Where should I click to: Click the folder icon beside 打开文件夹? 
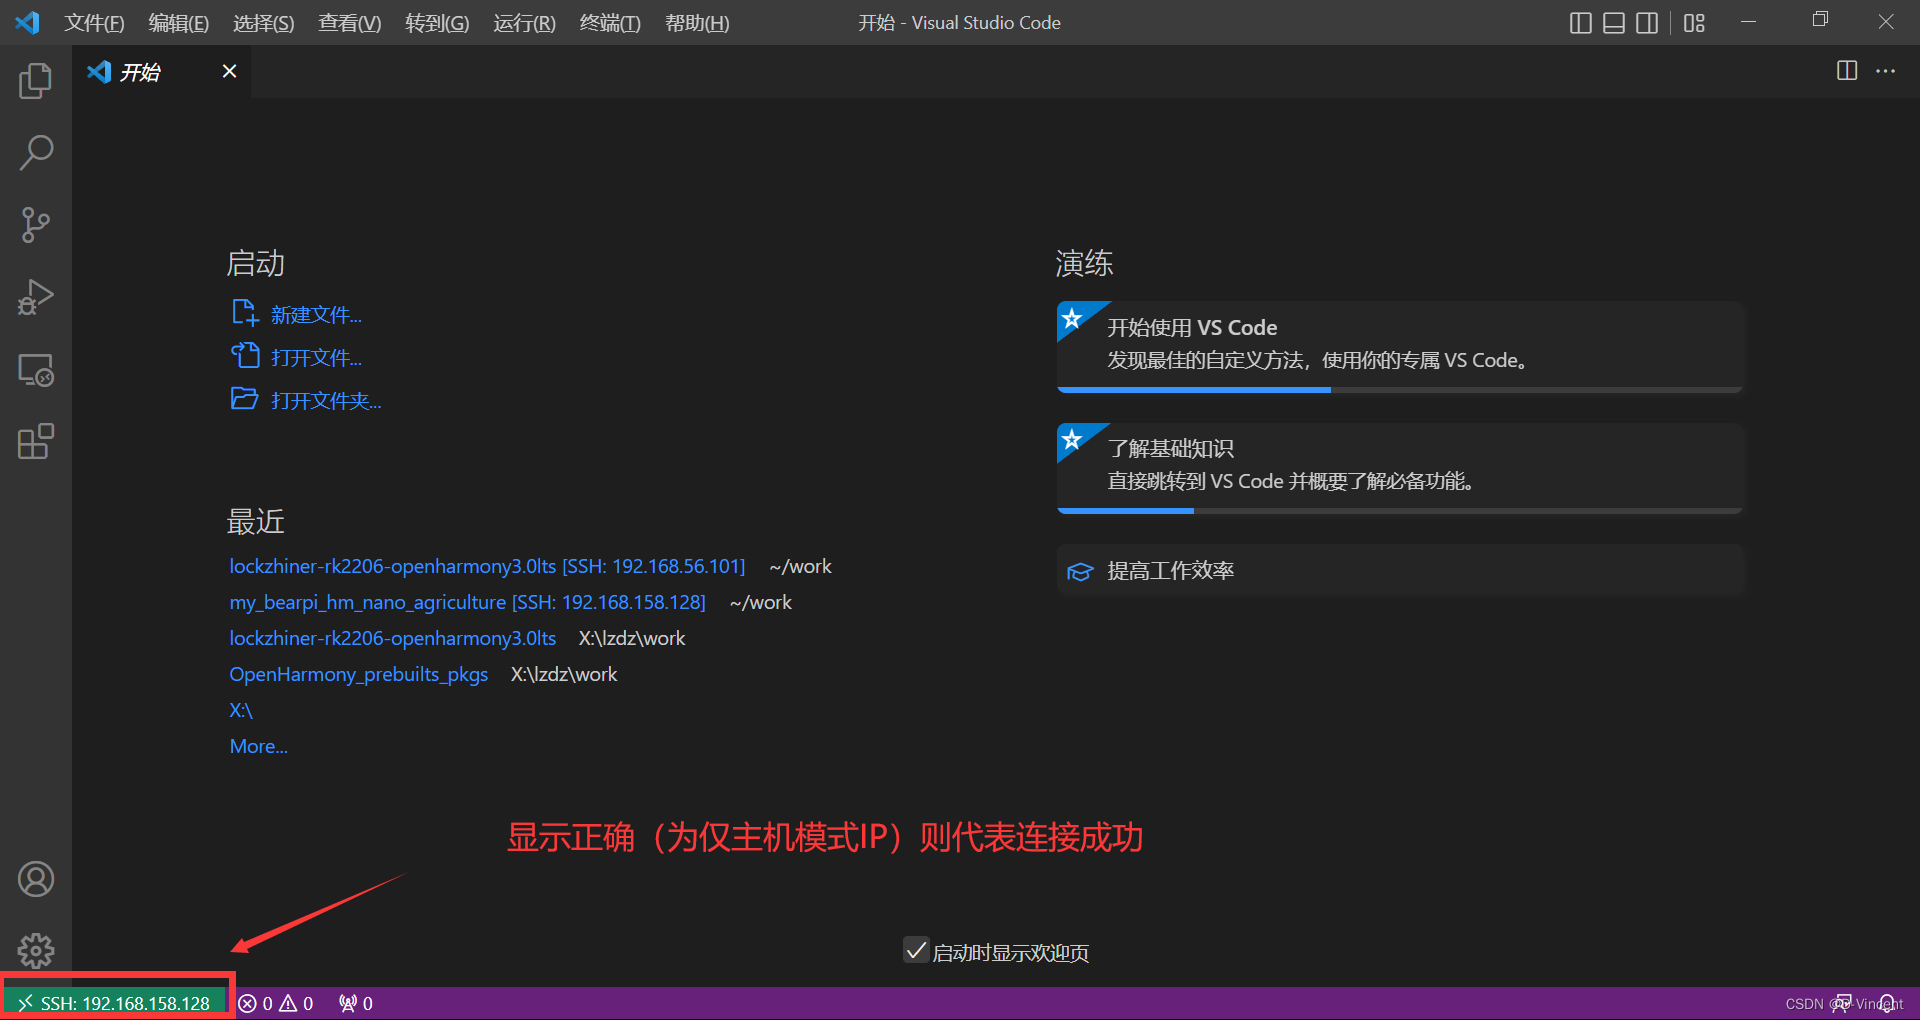[x=245, y=398]
